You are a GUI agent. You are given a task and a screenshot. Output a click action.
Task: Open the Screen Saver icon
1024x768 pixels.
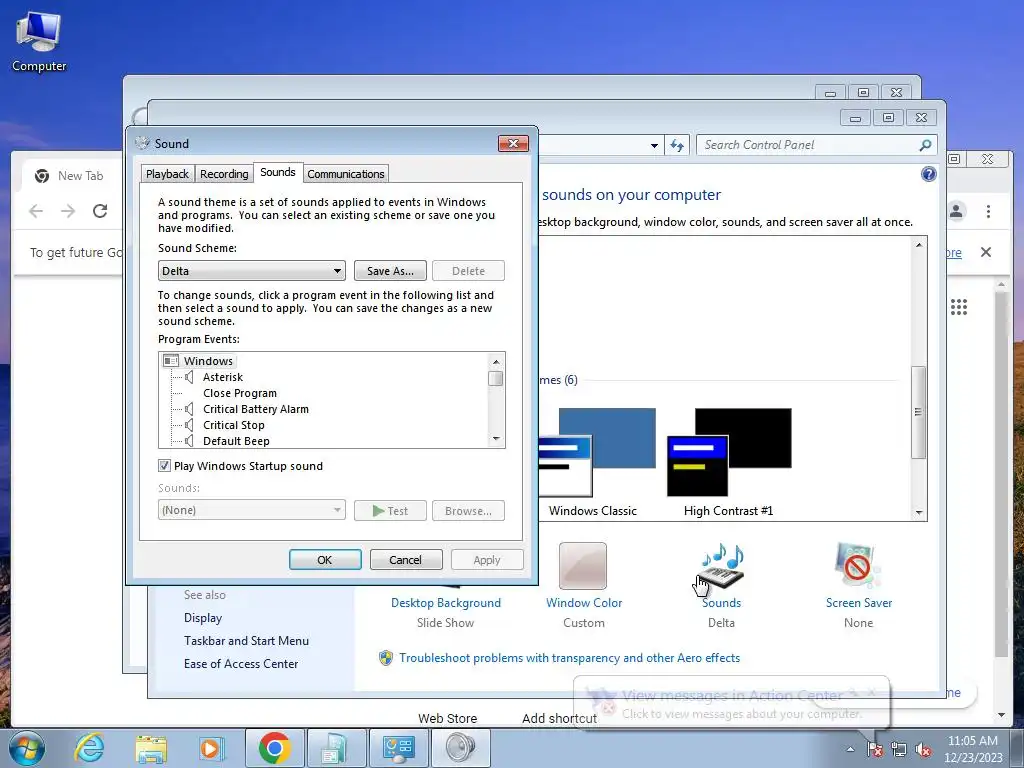[858, 567]
